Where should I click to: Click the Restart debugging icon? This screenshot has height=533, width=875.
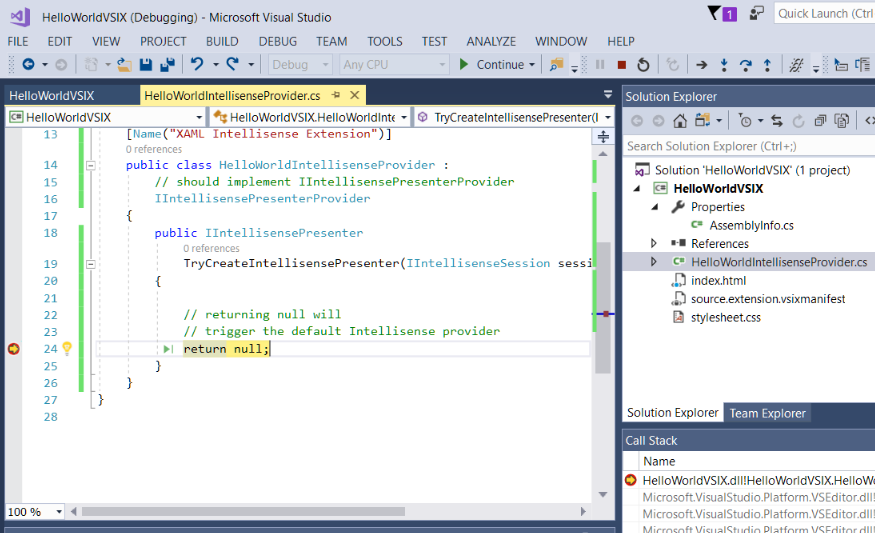tap(643, 65)
